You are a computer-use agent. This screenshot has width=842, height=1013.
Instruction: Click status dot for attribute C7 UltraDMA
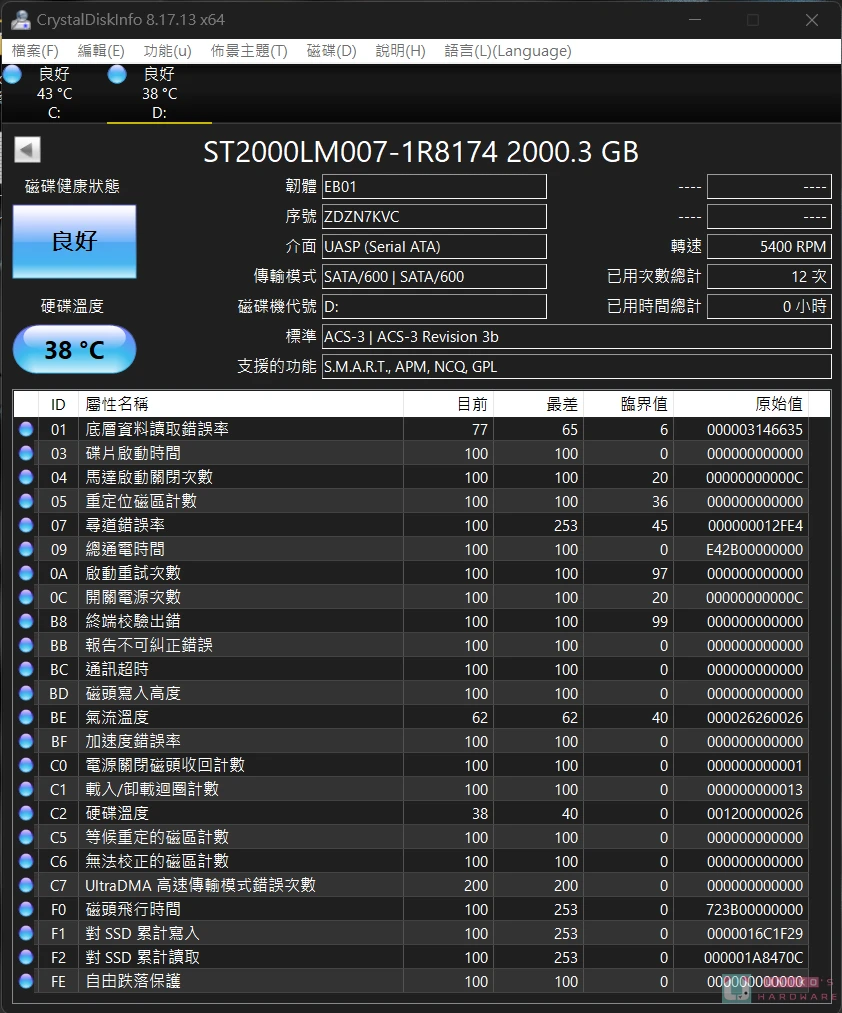coord(26,885)
